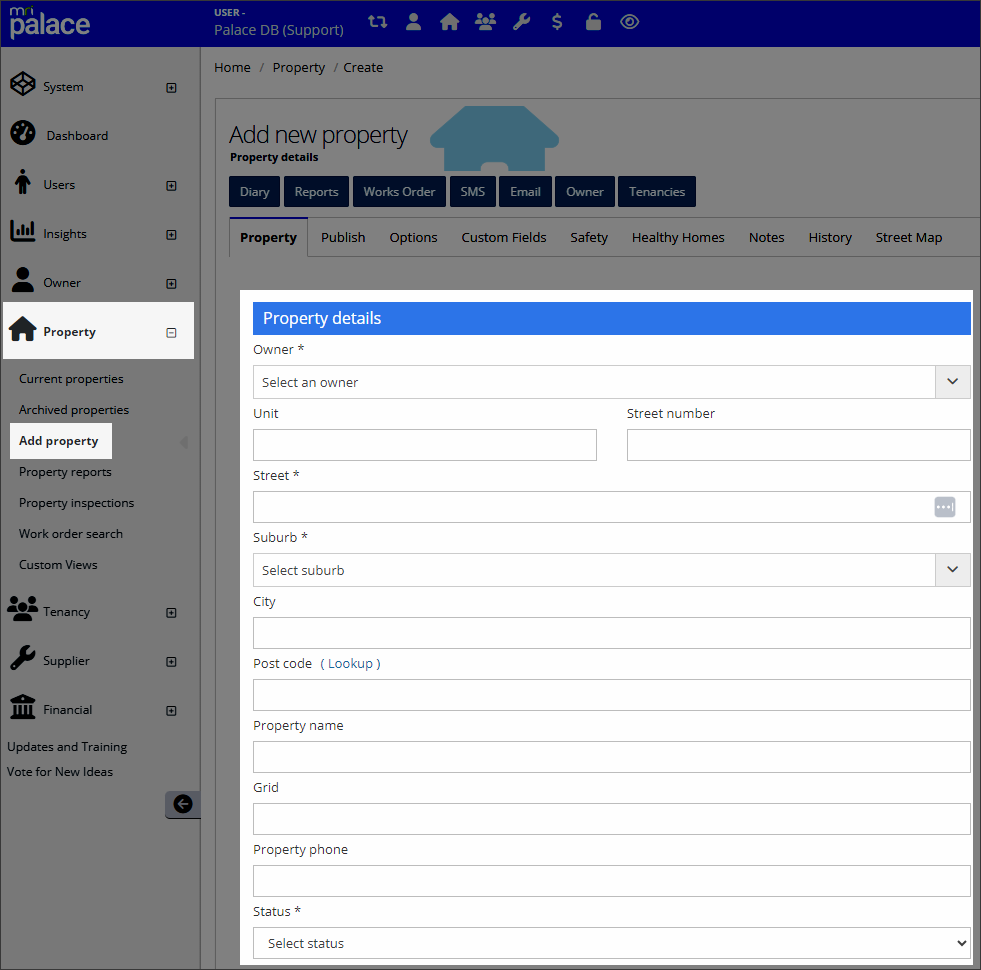
Task: Expand the Insights menu plus box
Action: [171, 235]
